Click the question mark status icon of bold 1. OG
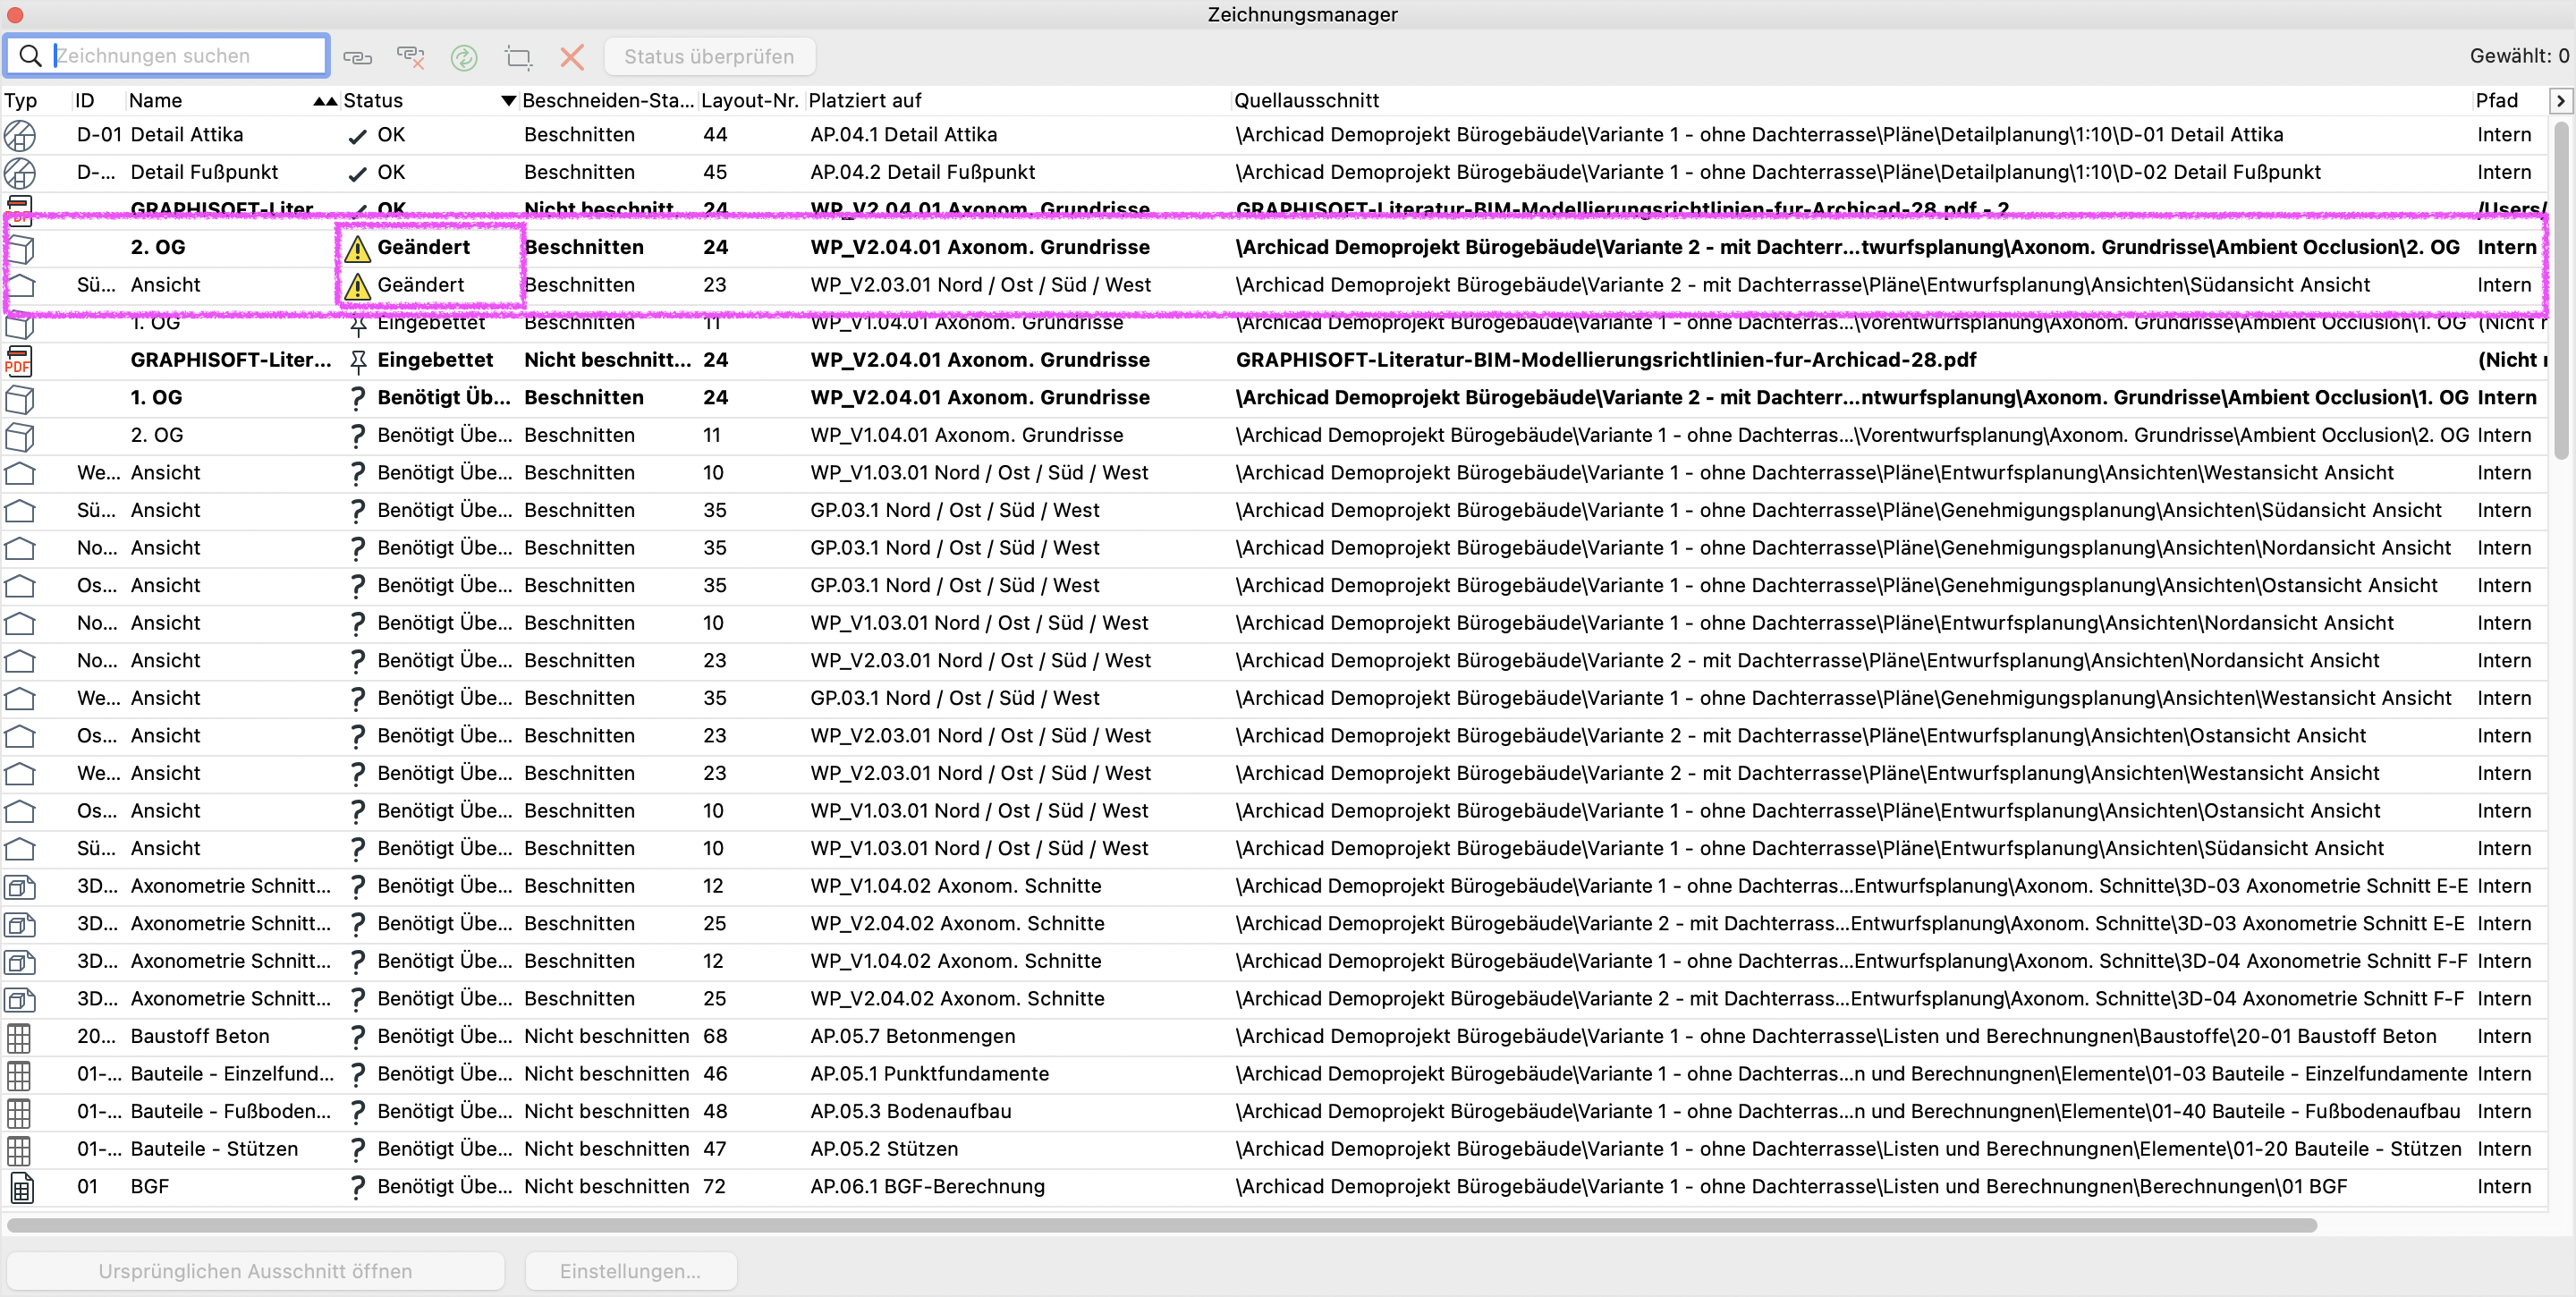The image size is (2576, 1297). tap(357, 399)
